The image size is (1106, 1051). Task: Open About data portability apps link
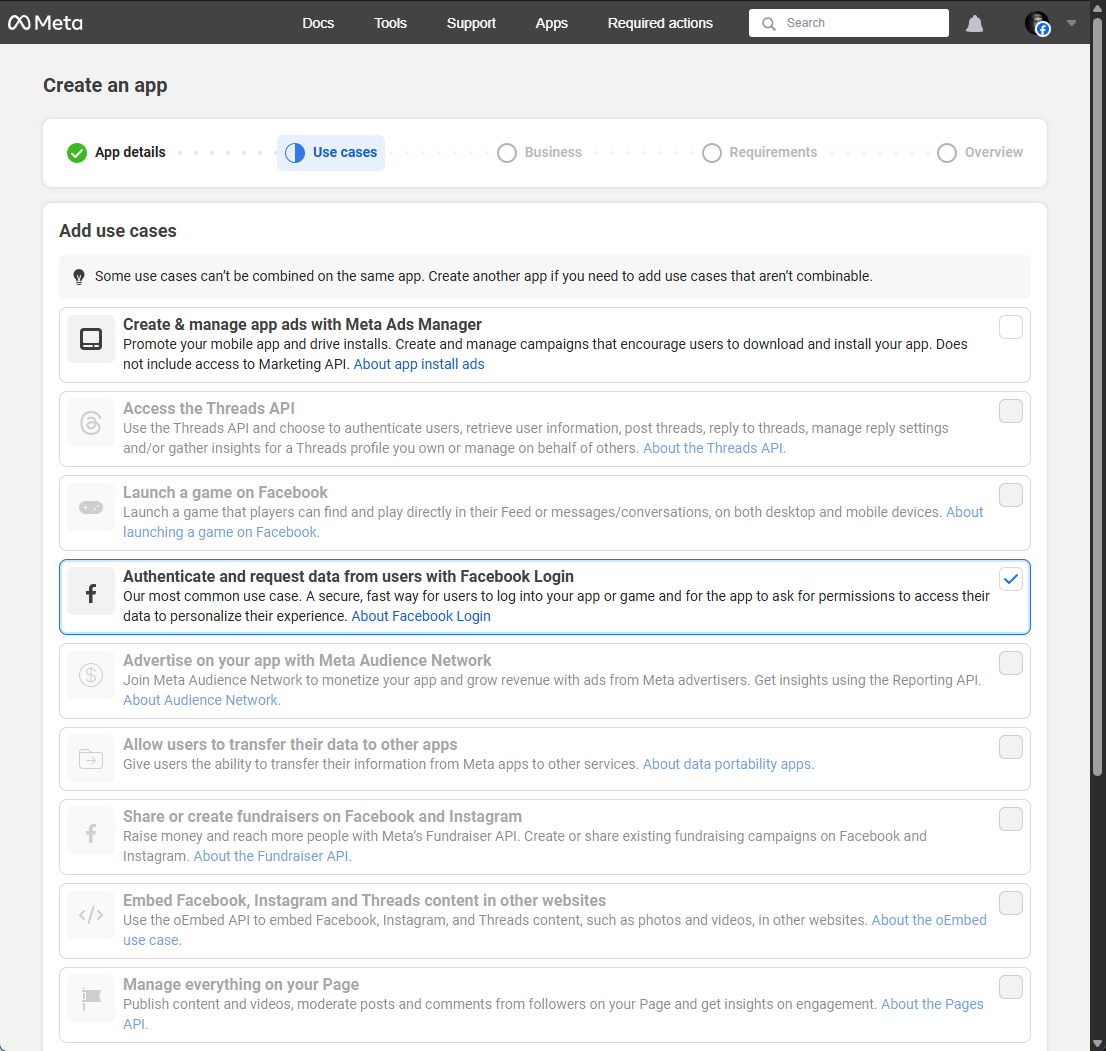click(x=728, y=764)
